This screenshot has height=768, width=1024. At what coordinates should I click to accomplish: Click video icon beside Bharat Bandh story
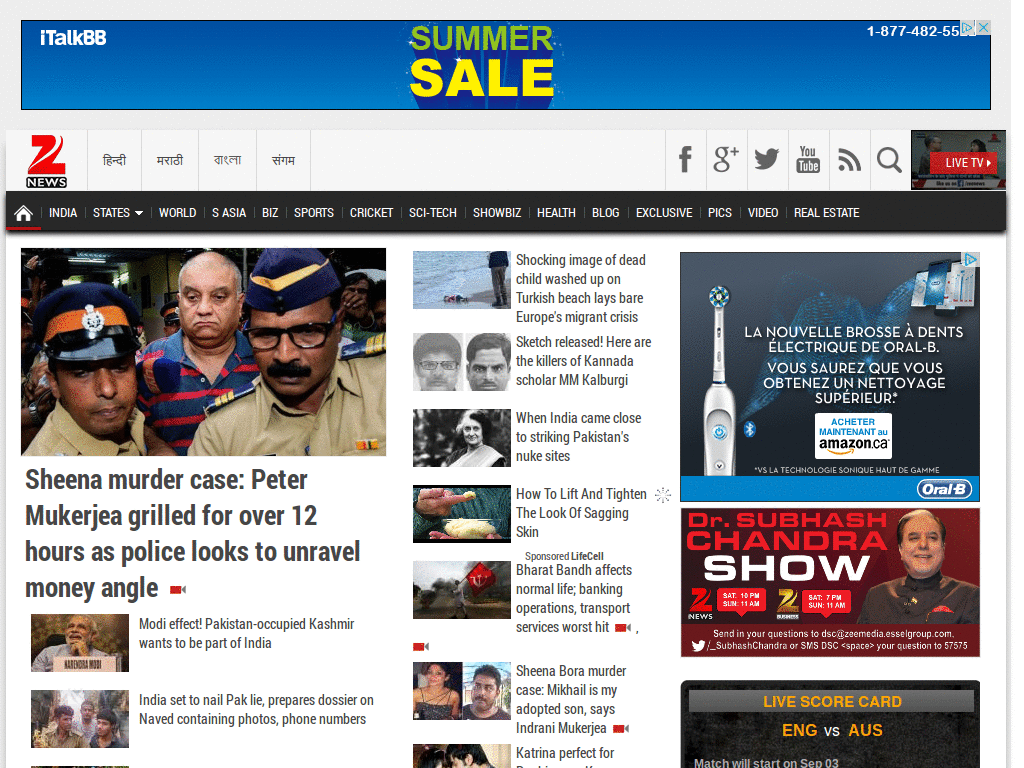click(x=622, y=628)
